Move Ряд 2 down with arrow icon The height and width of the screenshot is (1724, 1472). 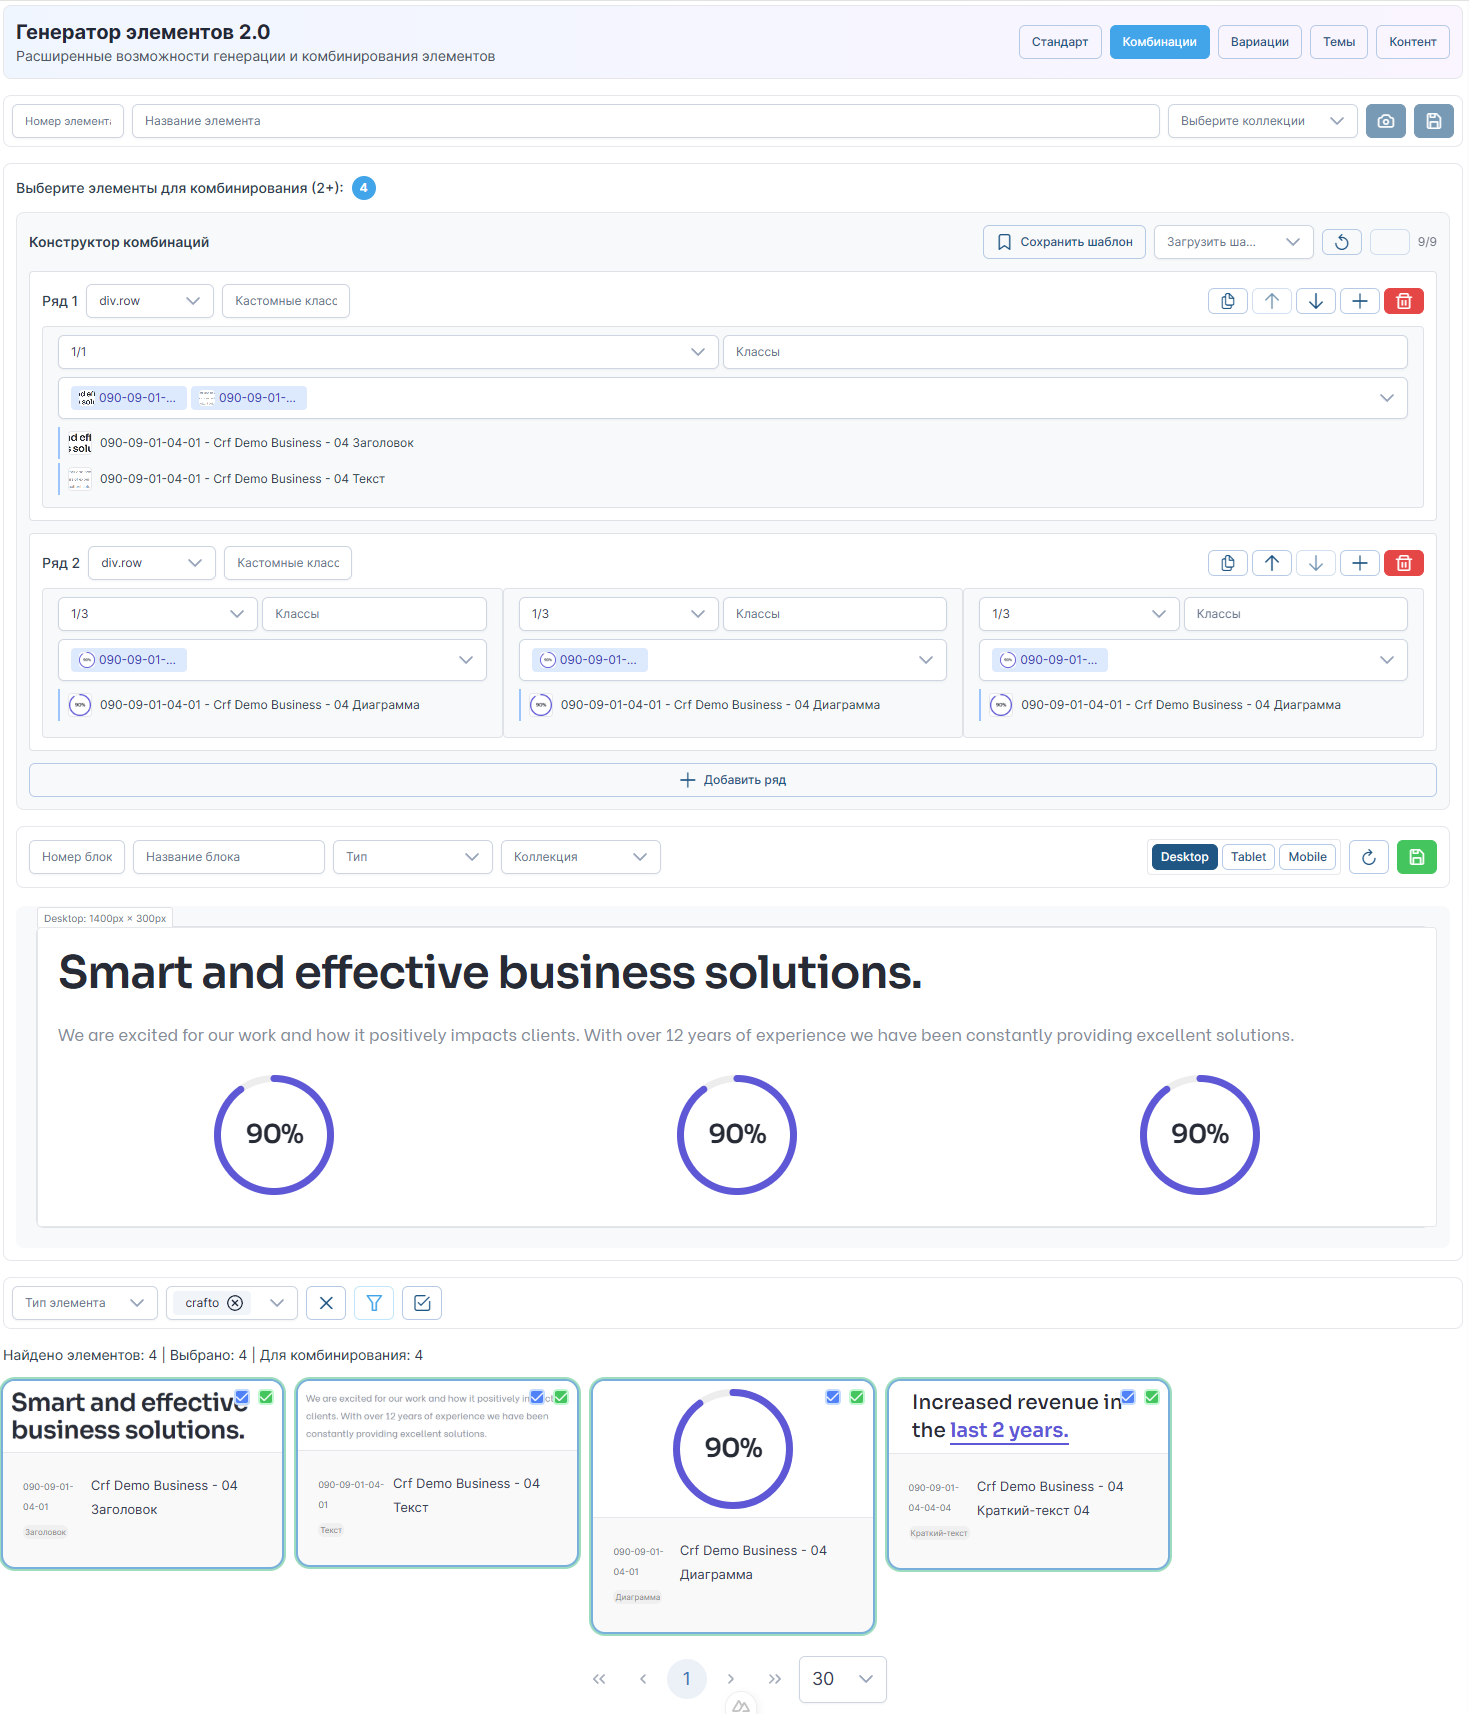pyautogui.click(x=1316, y=563)
